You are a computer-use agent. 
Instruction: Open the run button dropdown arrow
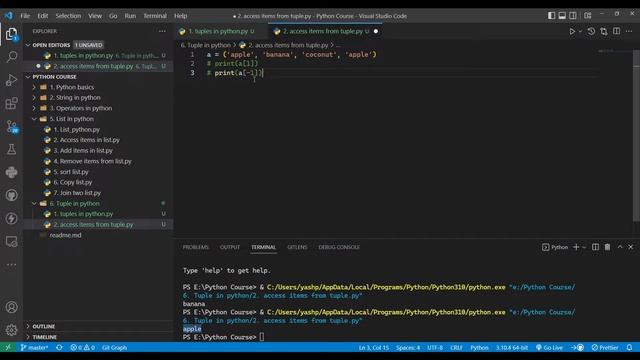point(580,31)
